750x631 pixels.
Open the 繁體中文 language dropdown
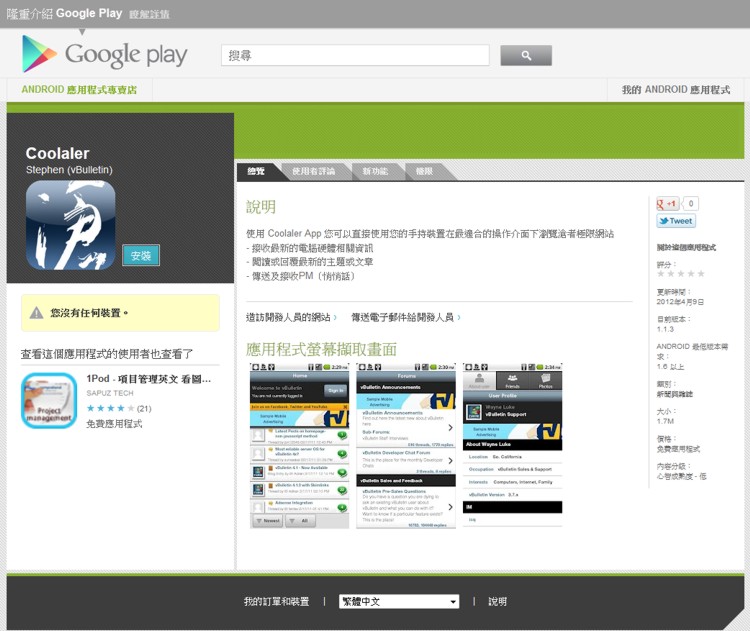tap(399, 601)
